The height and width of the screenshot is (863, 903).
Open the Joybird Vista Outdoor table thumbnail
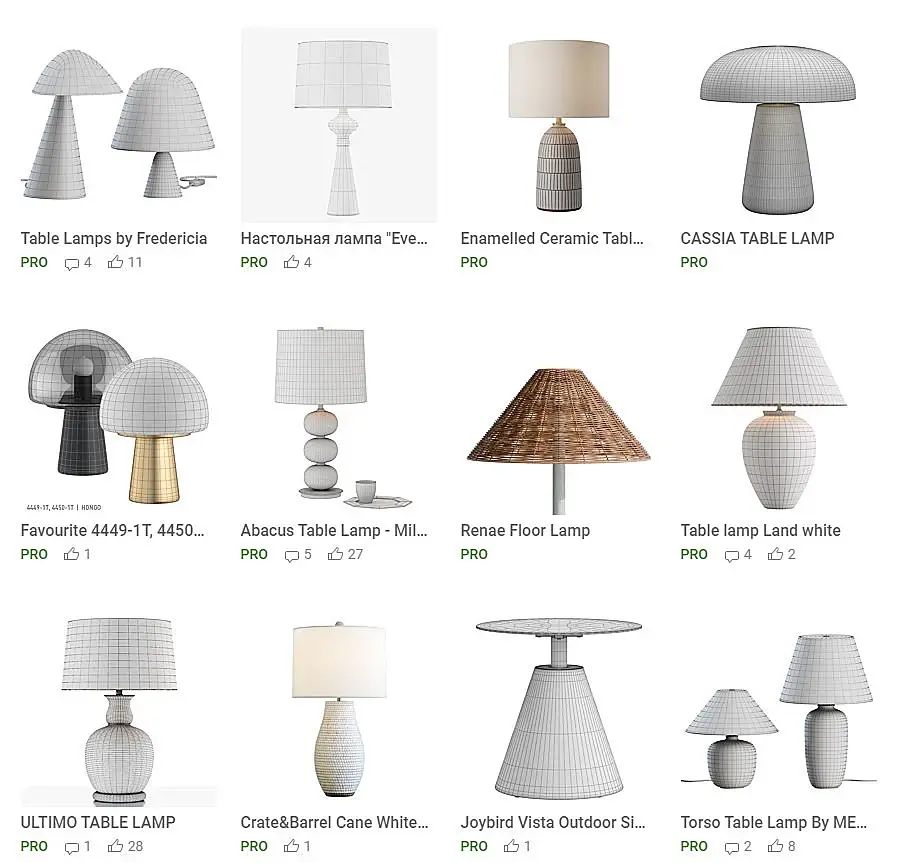pyautogui.click(x=559, y=709)
